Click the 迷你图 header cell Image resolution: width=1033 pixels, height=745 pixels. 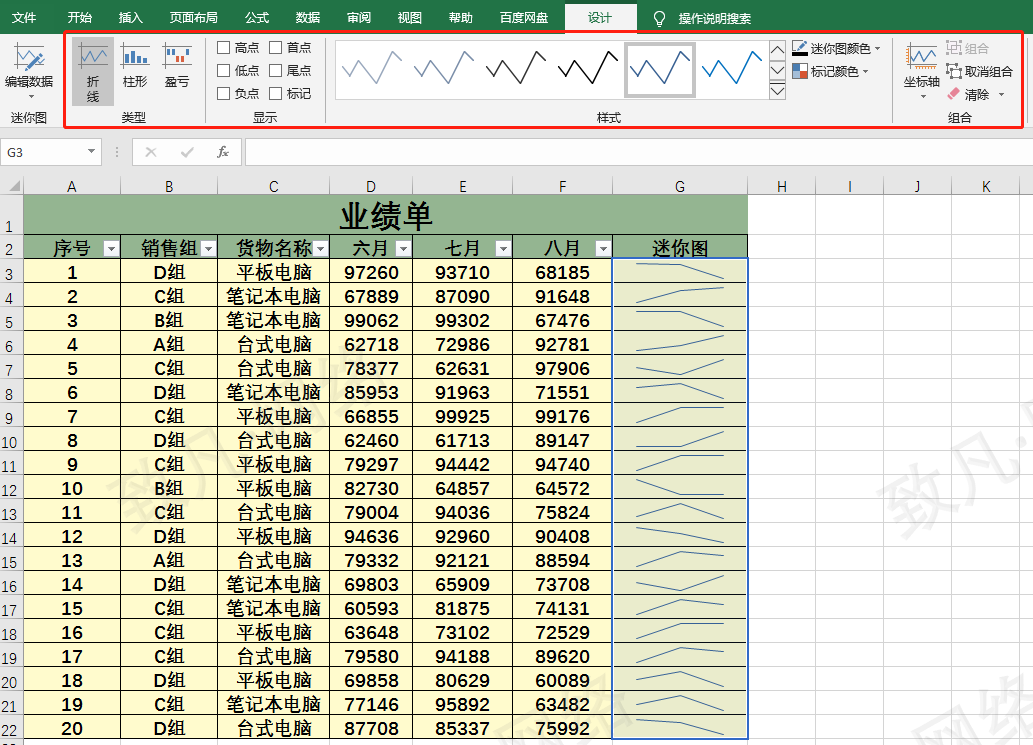pyautogui.click(x=680, y=248)
